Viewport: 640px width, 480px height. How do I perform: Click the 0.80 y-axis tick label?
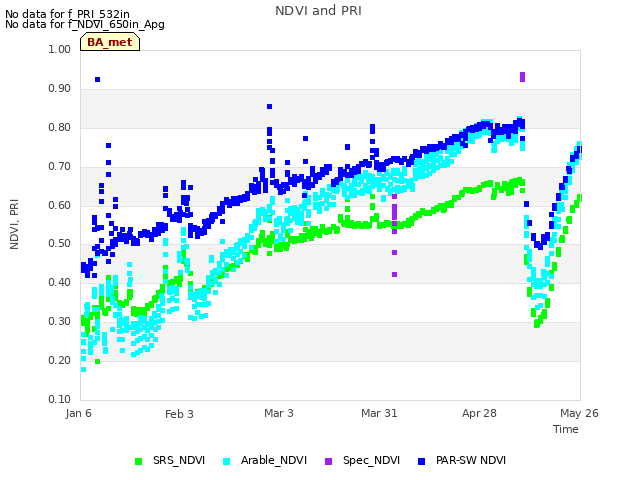coord(60,127)
